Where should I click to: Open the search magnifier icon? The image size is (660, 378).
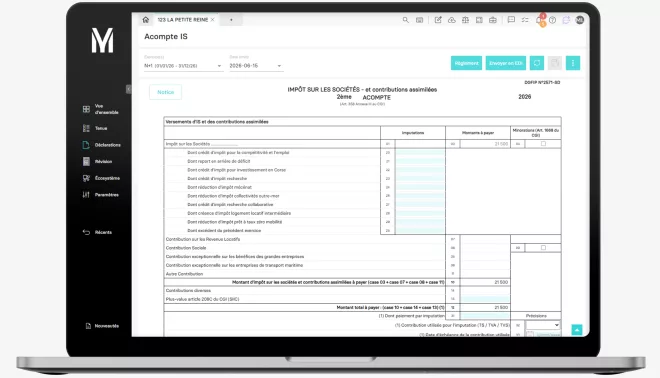405,20
